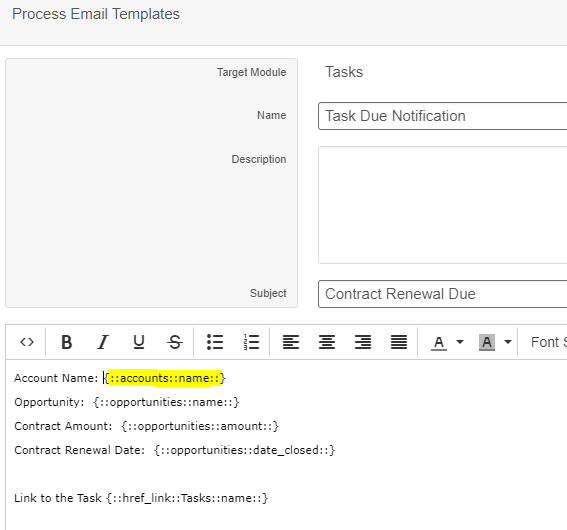
Task: Click into the Description text area
Action: 443,205
